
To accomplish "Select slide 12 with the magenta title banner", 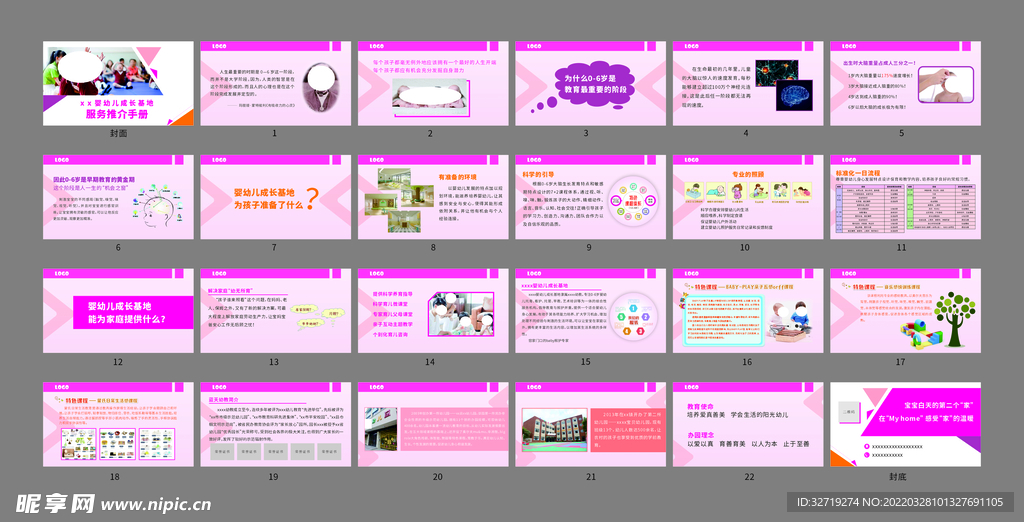I will tap(118, 311).
